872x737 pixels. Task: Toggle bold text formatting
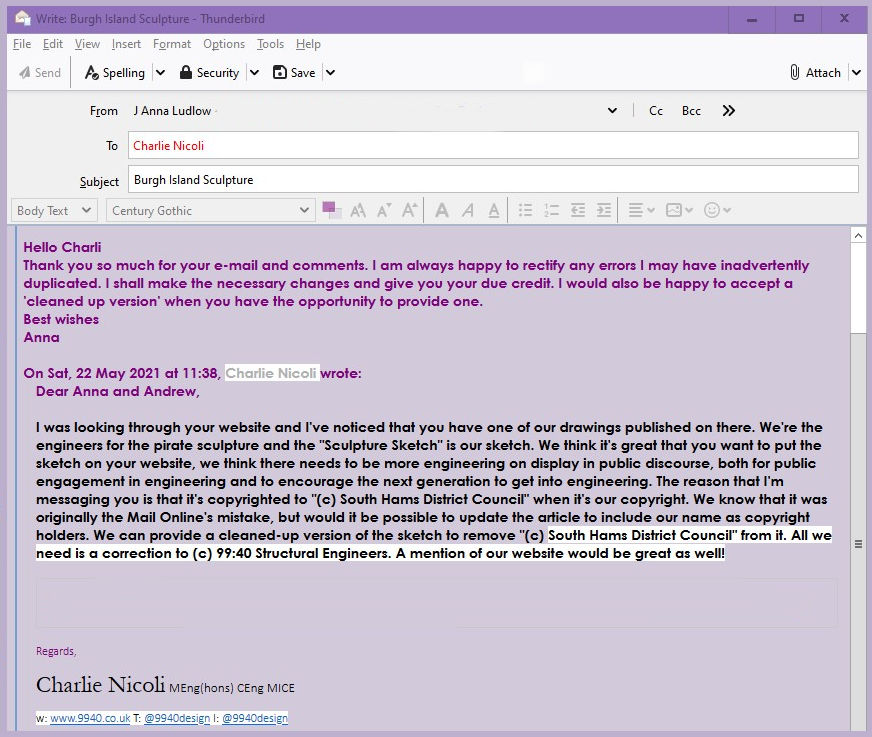[x=441, y=210]
